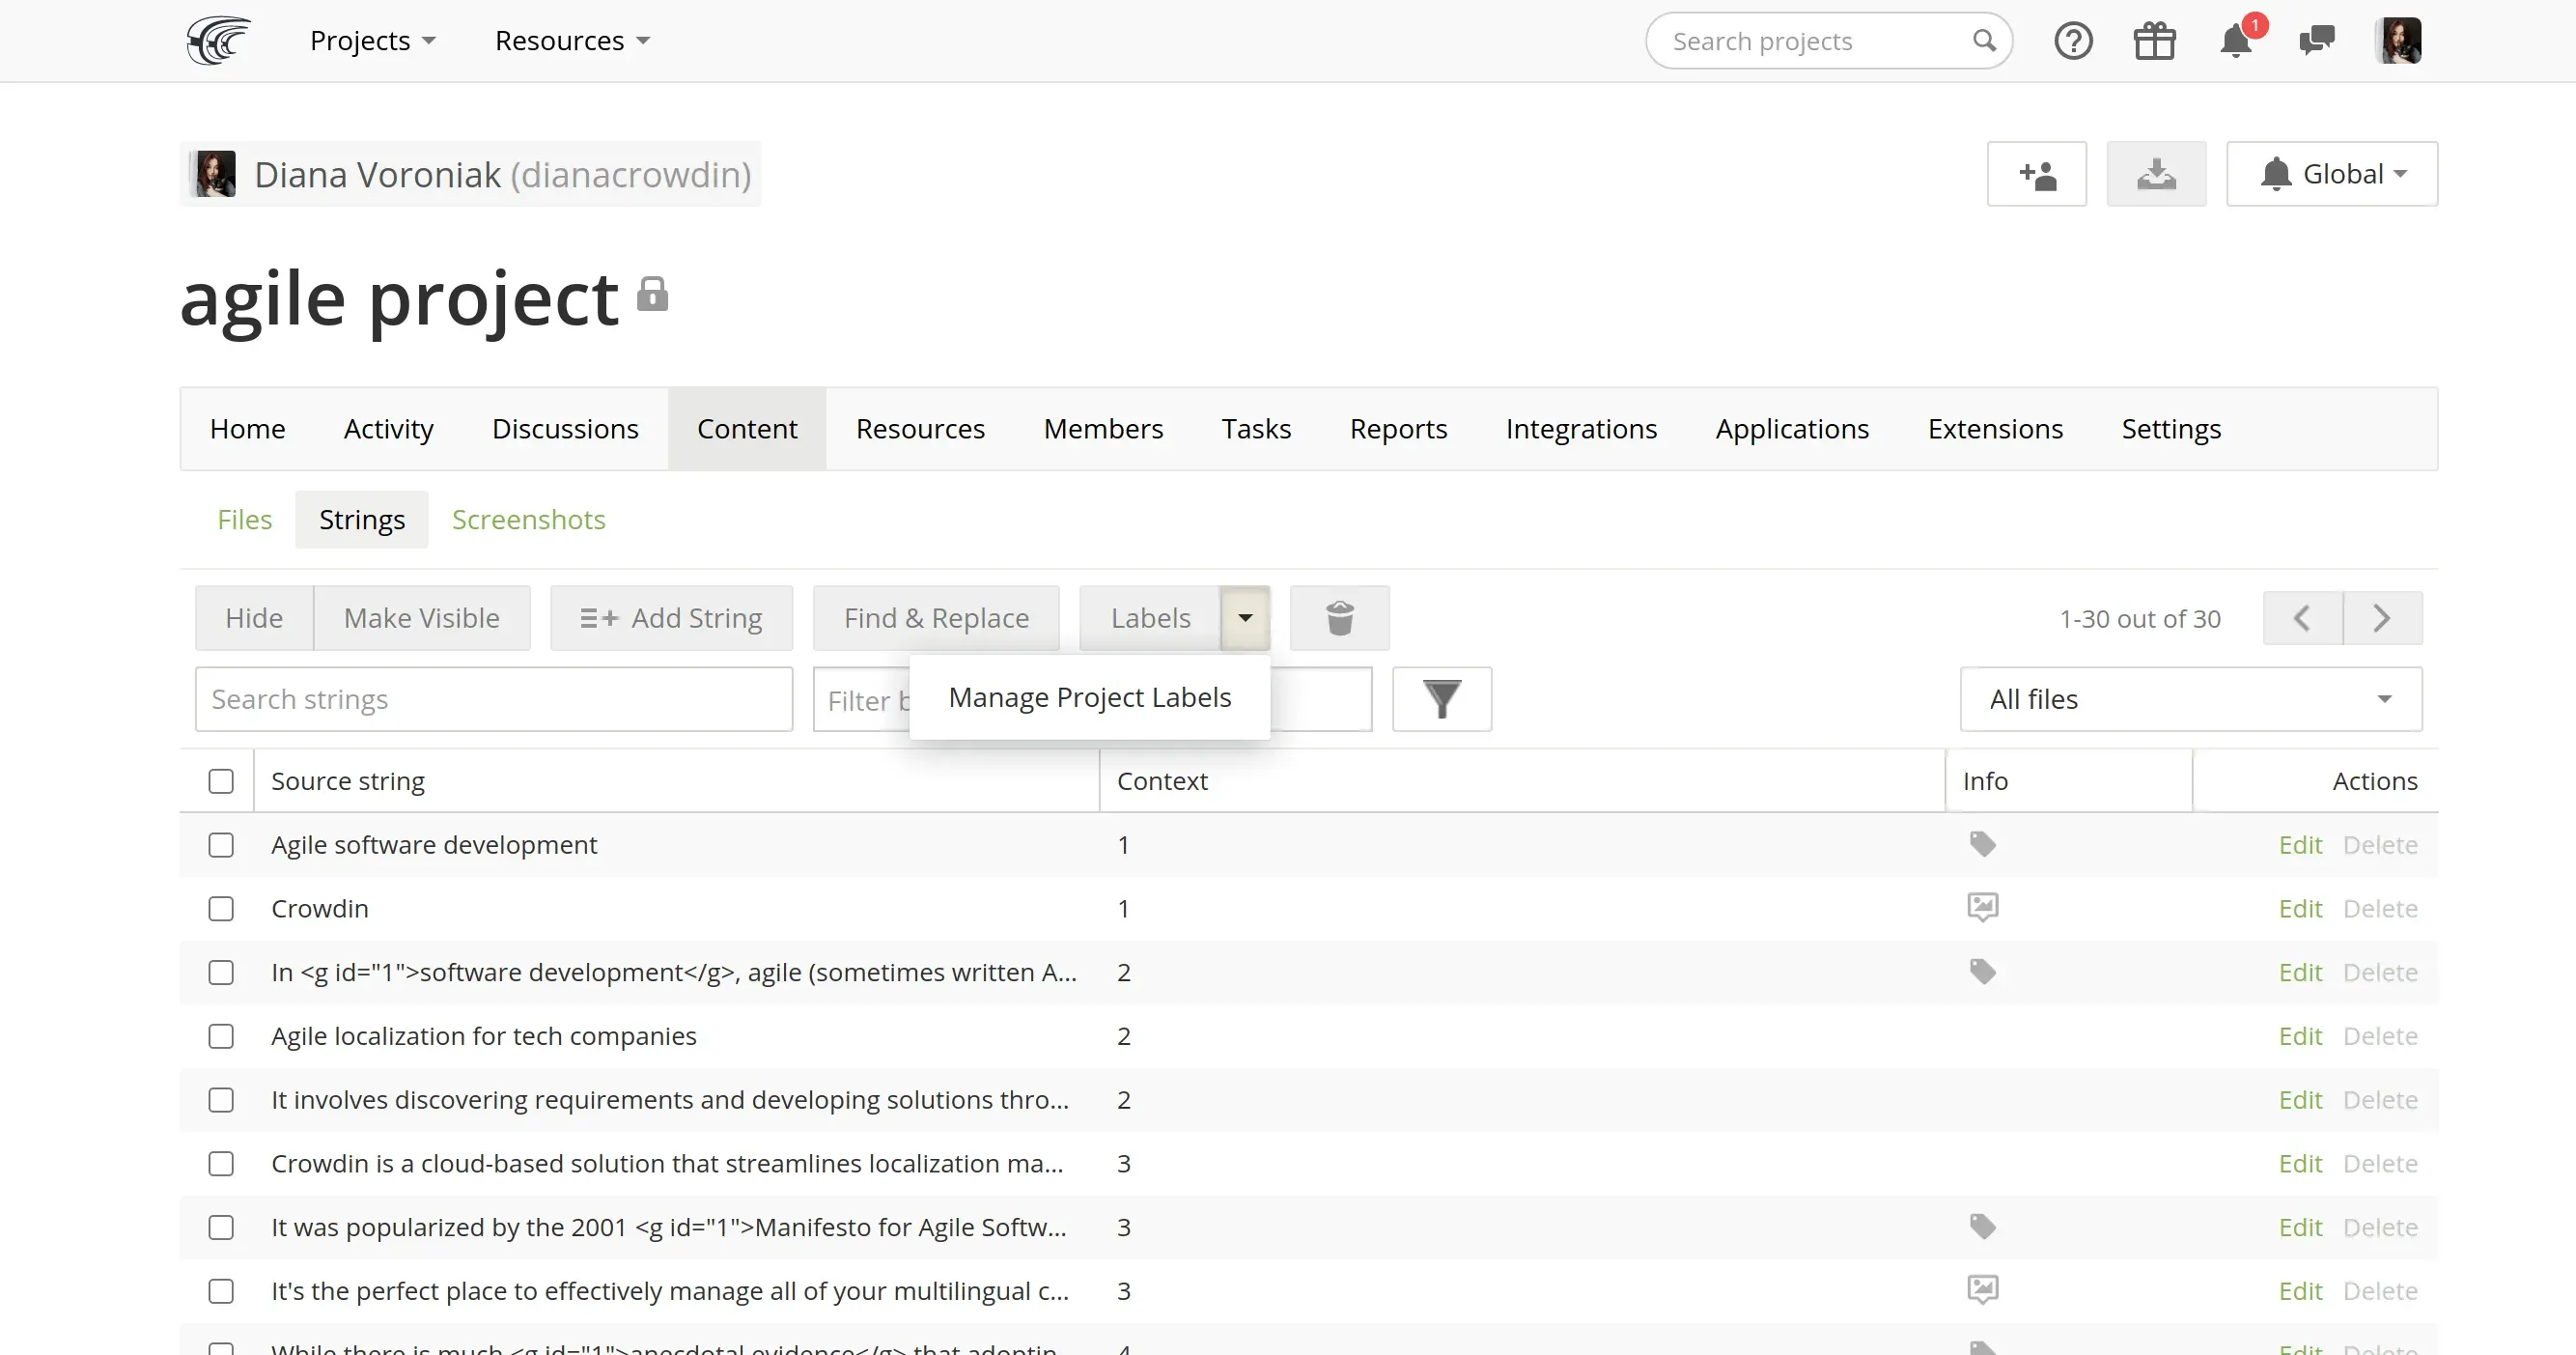Open the Global notifications dropdown
The width and height of the screenshot is (2576, 1355).
pos(2331,174)
